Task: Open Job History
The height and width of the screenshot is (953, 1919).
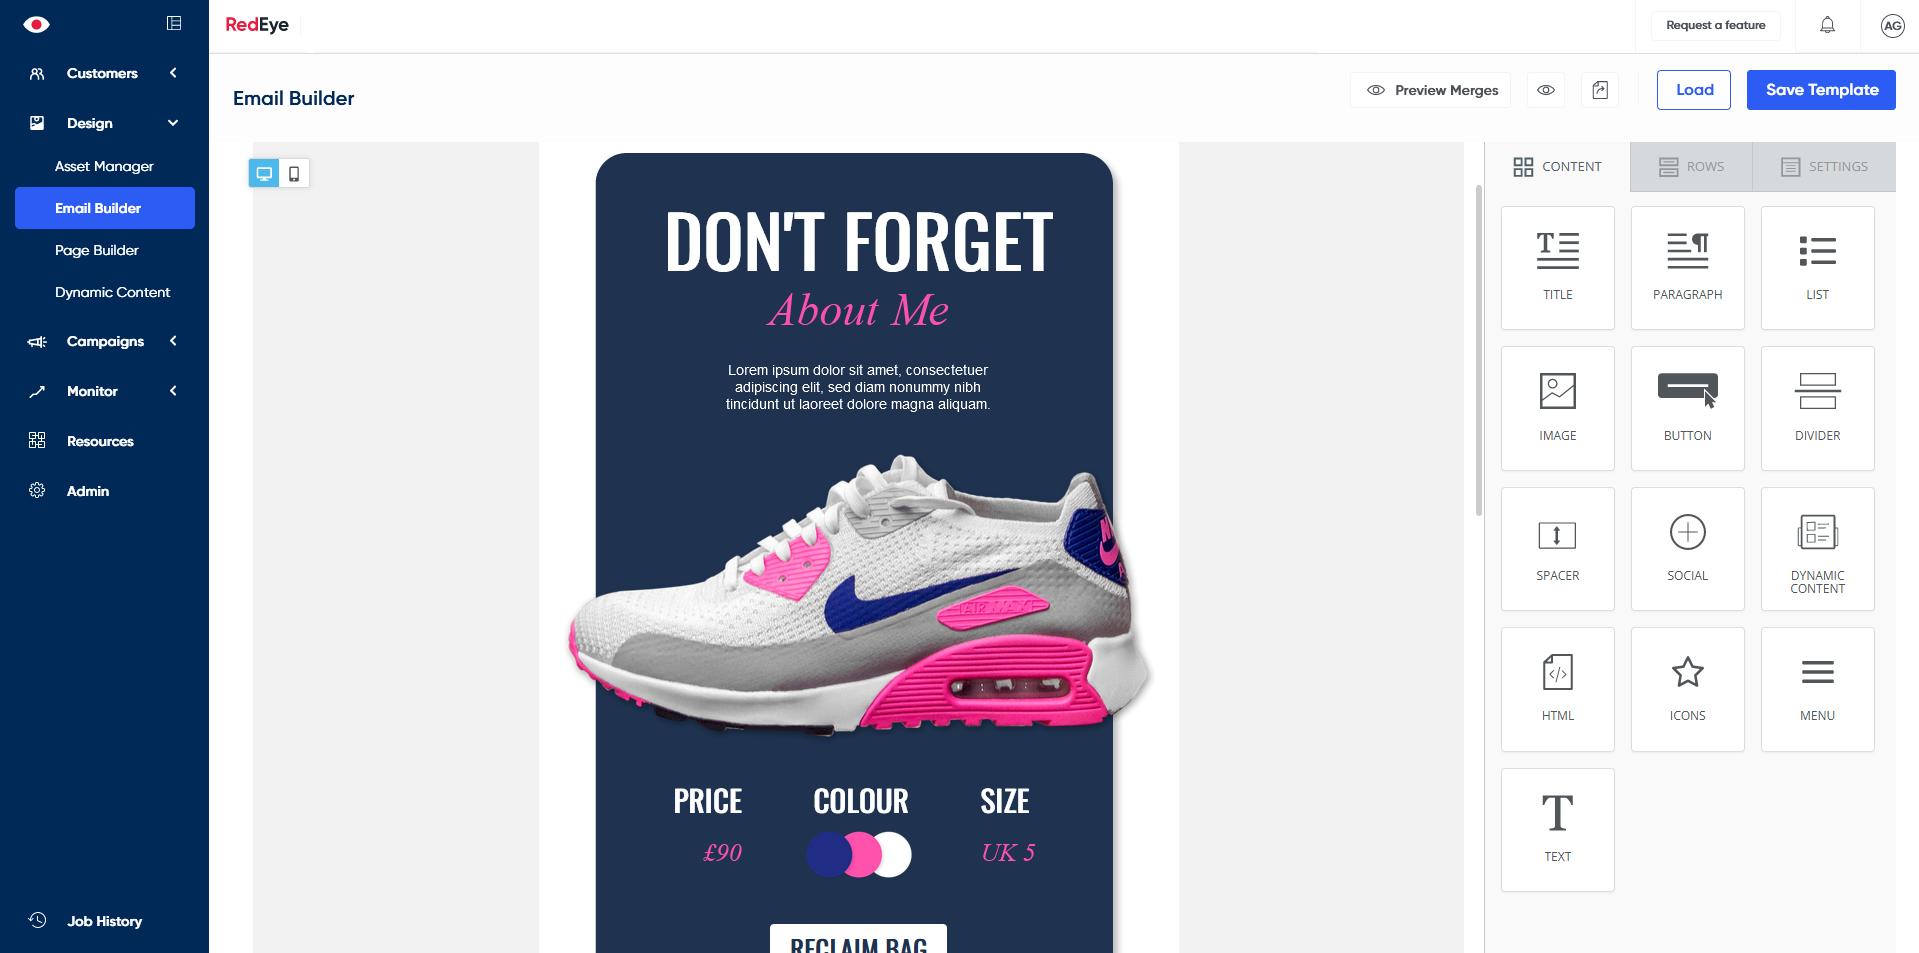Action: click(104, 921)
